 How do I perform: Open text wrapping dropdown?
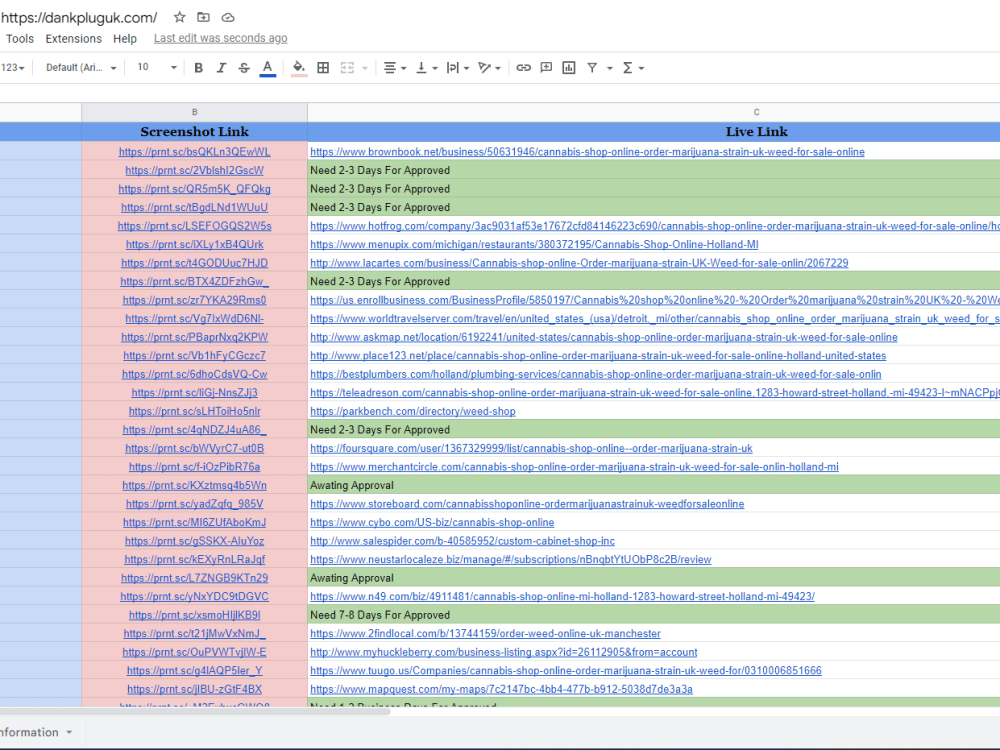pyautogui.click(x=457, y=68)
